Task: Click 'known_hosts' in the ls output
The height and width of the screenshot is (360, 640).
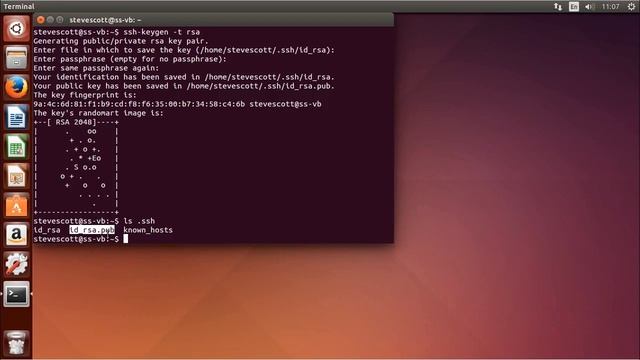Action: pos(148,230)
